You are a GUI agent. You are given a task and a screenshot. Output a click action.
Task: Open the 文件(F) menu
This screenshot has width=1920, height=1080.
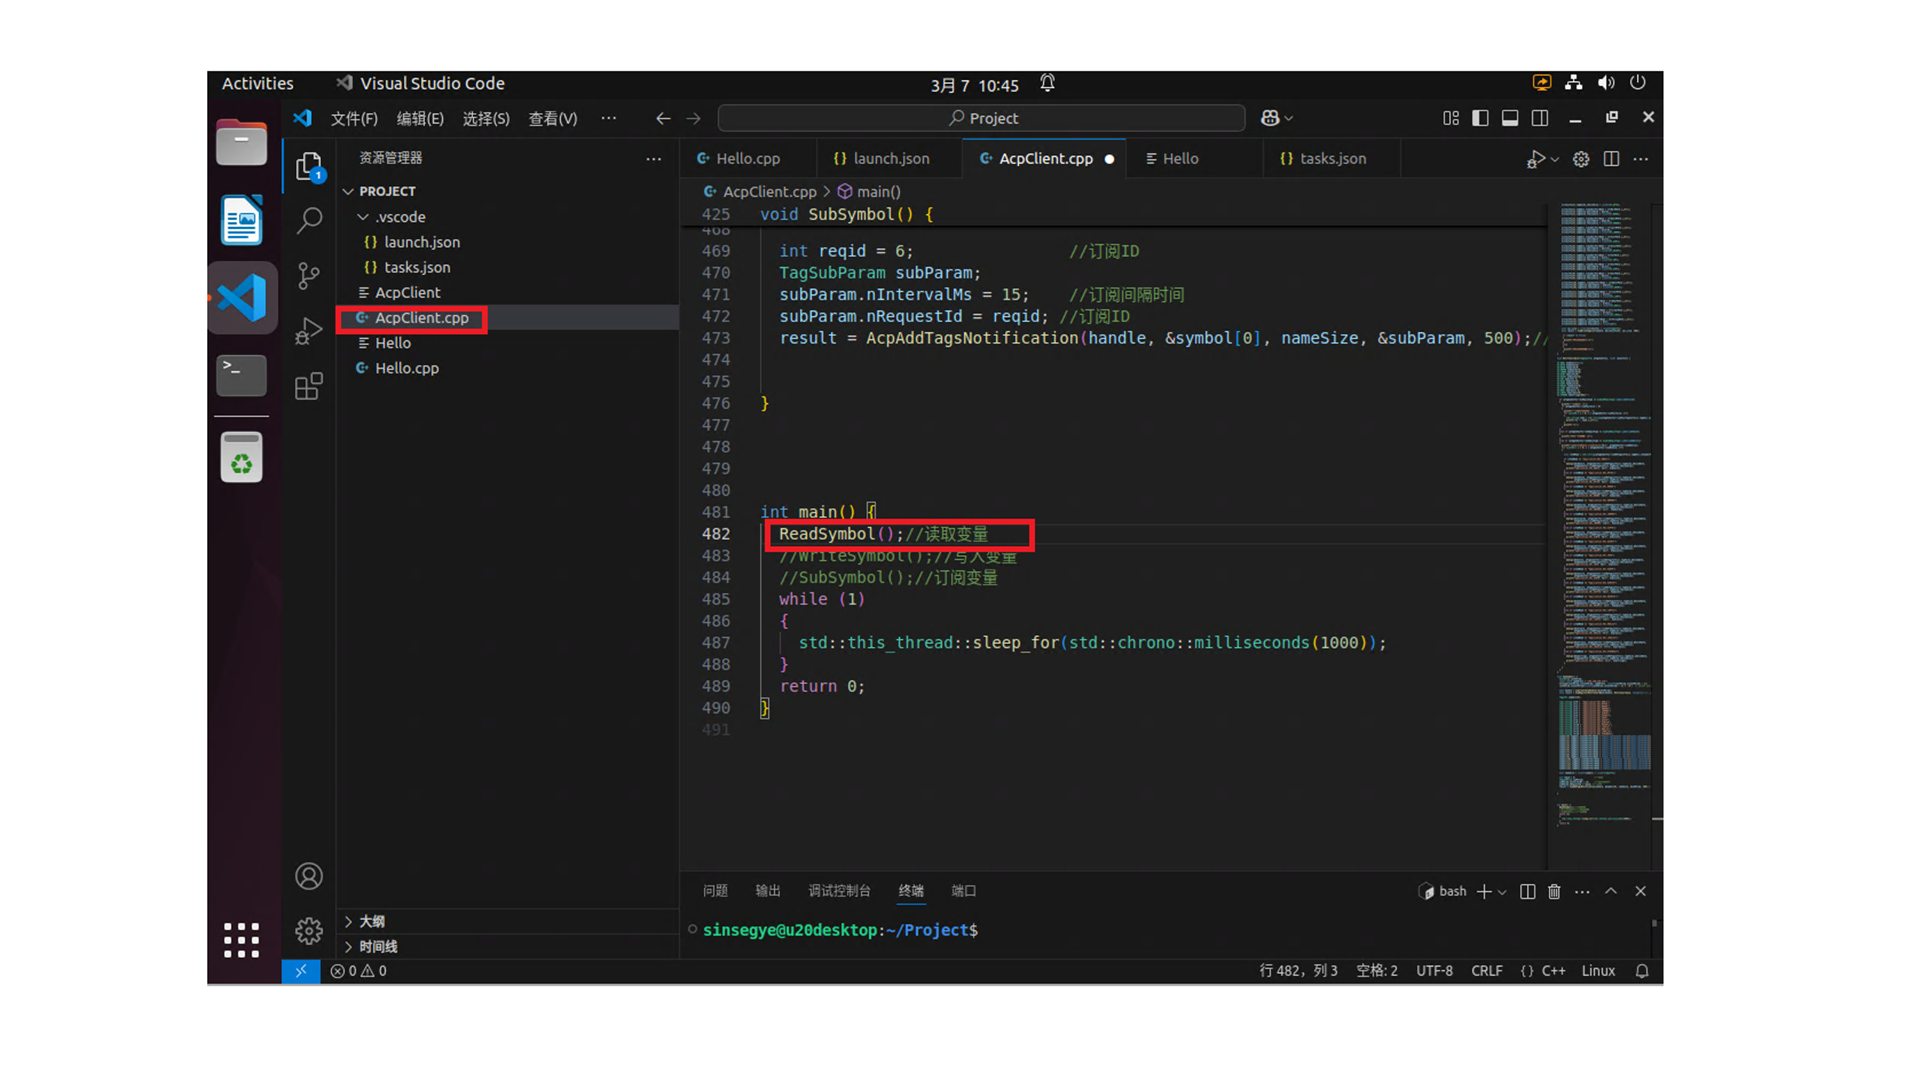coord(354,118)
